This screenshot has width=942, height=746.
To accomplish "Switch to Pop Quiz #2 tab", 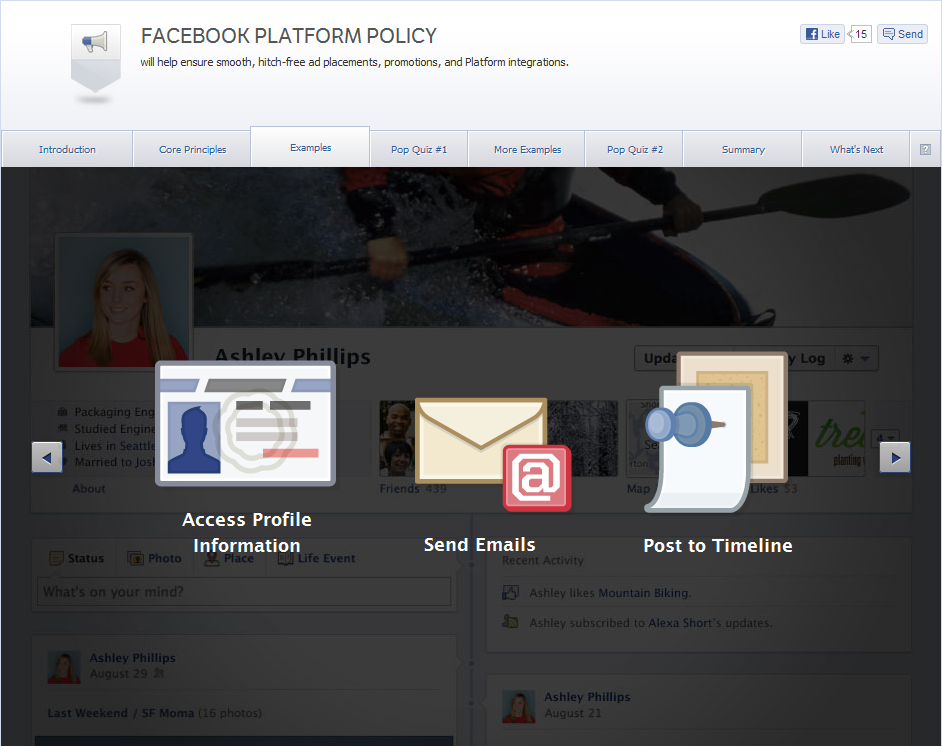I will tap(635, 150).
